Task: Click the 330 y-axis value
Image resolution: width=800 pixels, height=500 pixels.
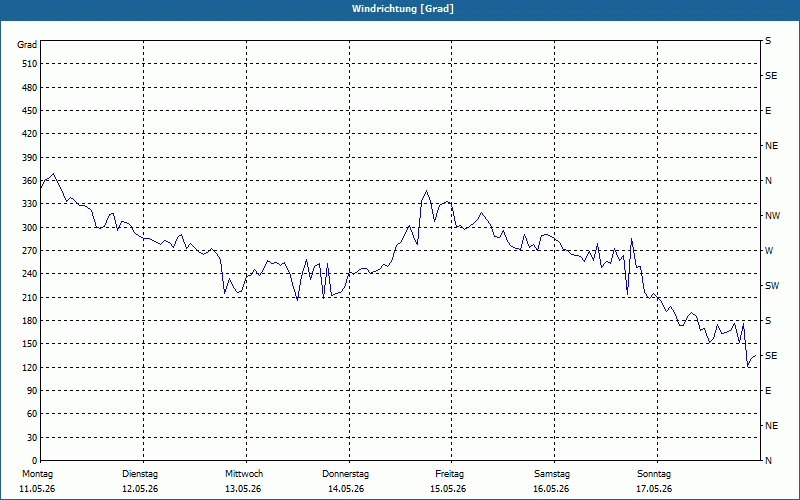Action: (x=30, y=204)
